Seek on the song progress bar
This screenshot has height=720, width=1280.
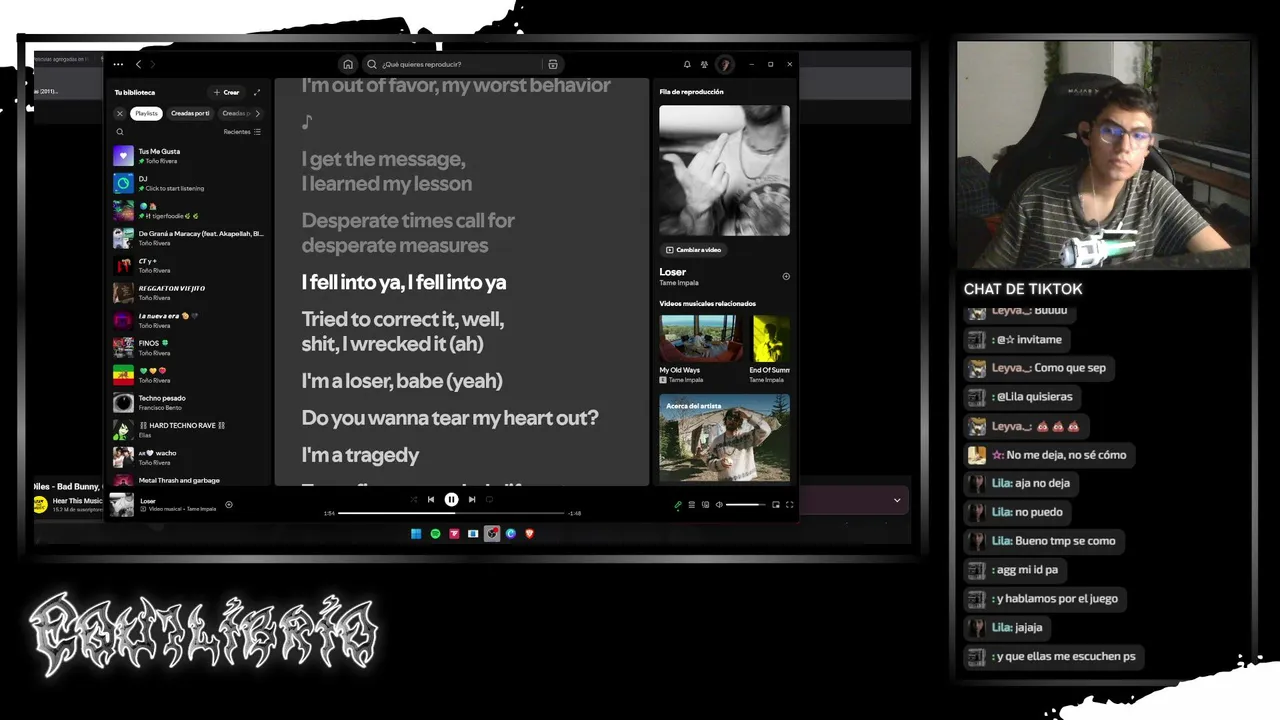click(451, 513)
